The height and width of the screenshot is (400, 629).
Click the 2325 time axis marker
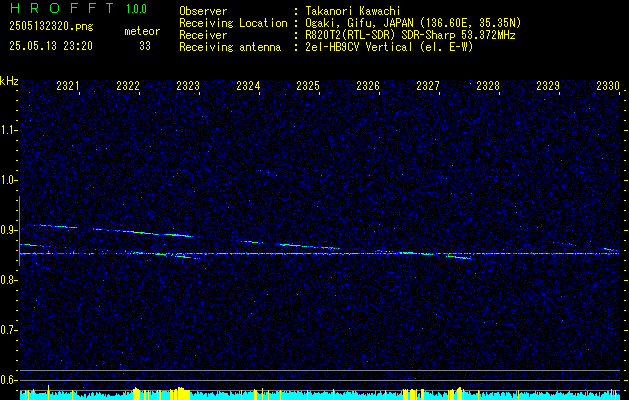308,85
